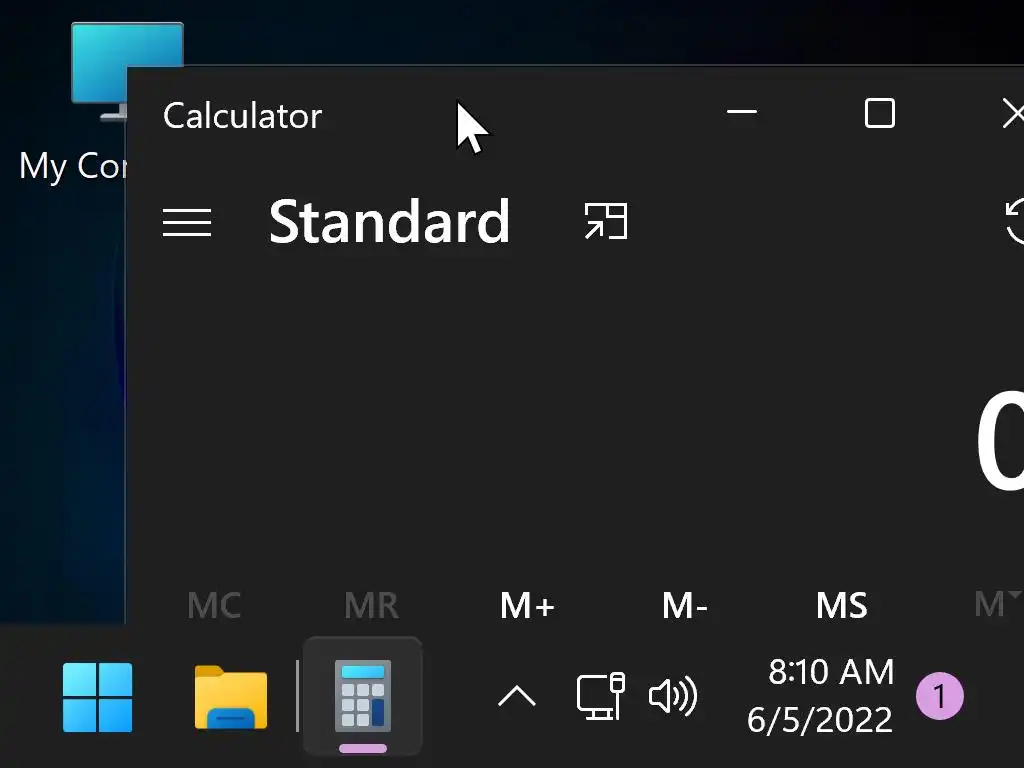Click the MC memory clear button
This screenshot has width=1024, height=768.
[214, 605]
